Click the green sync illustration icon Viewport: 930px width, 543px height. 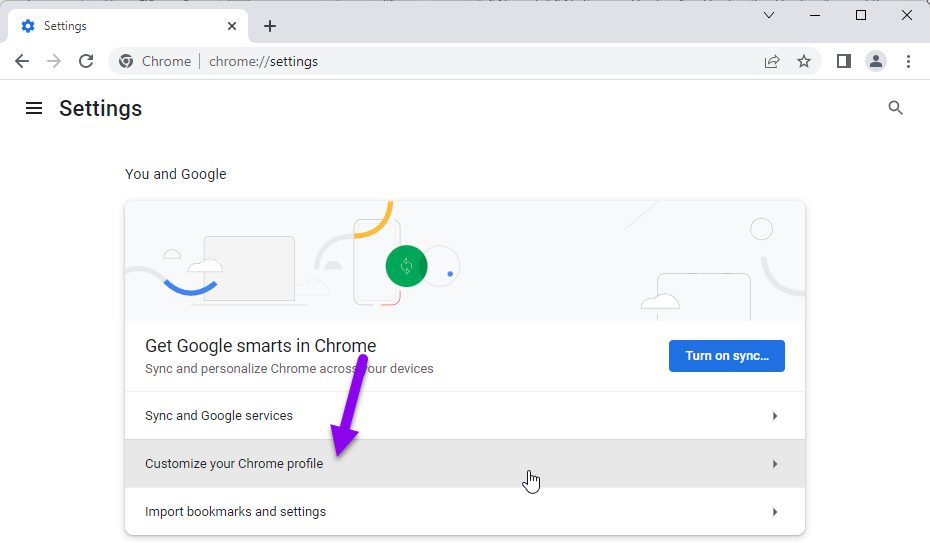[406, 266]
